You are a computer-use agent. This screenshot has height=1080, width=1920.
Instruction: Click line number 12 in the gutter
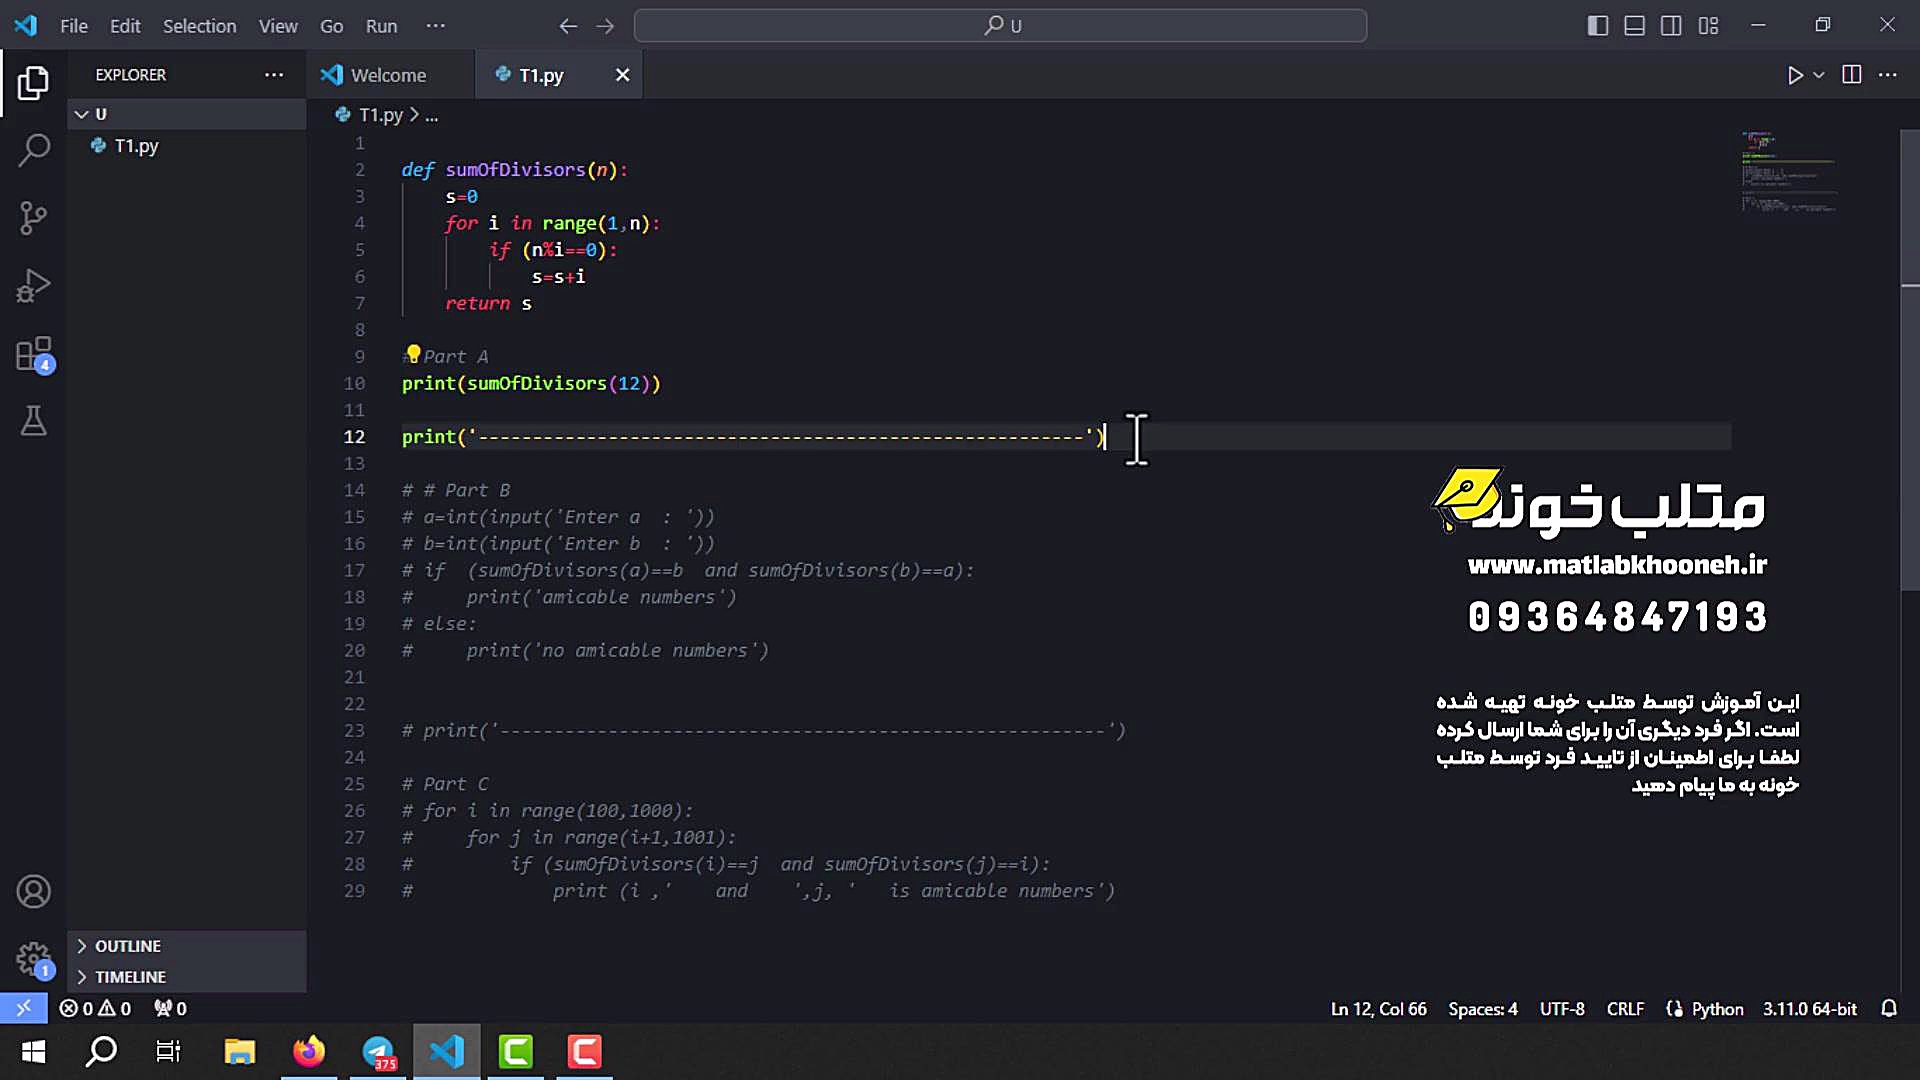coord(354,437)
